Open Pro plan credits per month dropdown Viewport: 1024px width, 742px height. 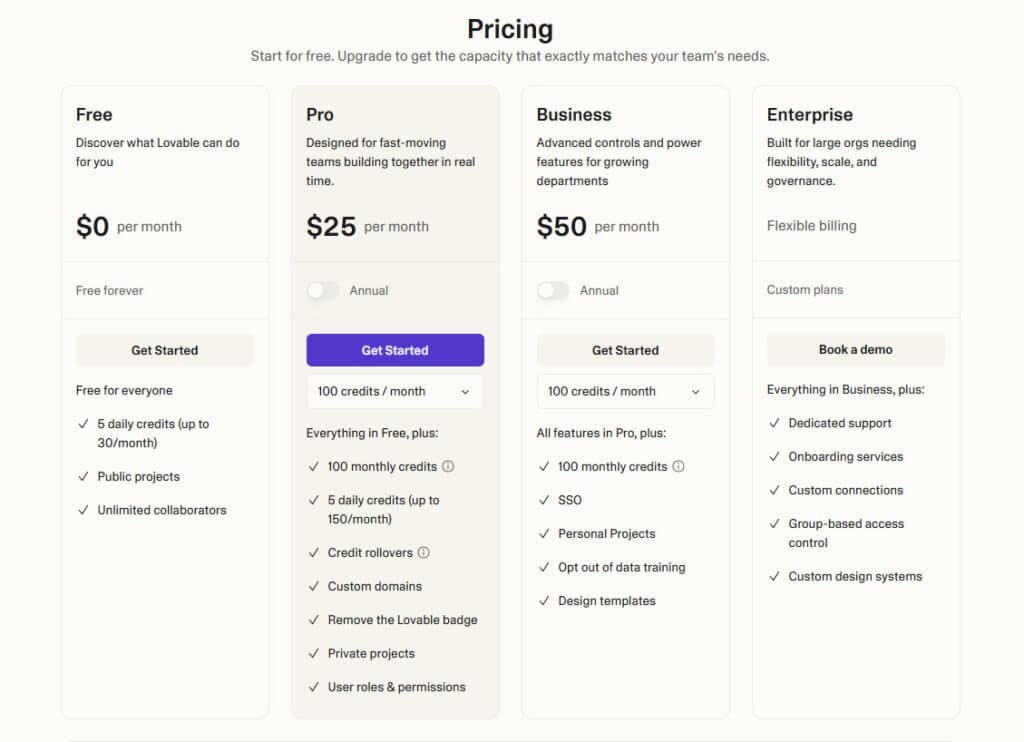pyautogui.click(x=395, y=392)
